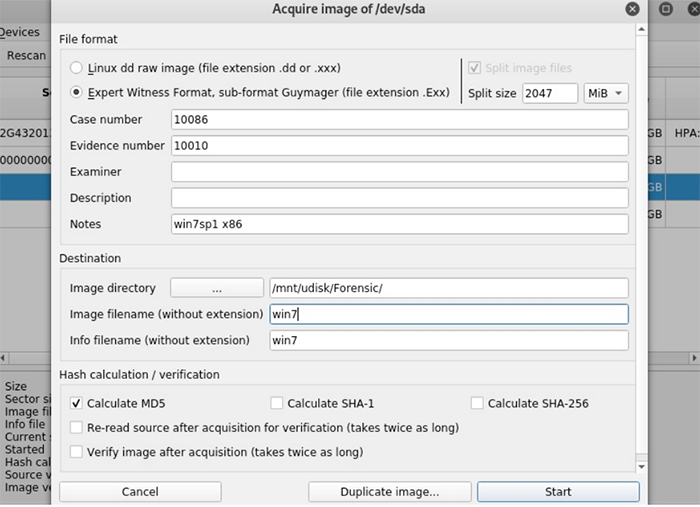
Task: Click the Description text field
Action: [400, 198]
